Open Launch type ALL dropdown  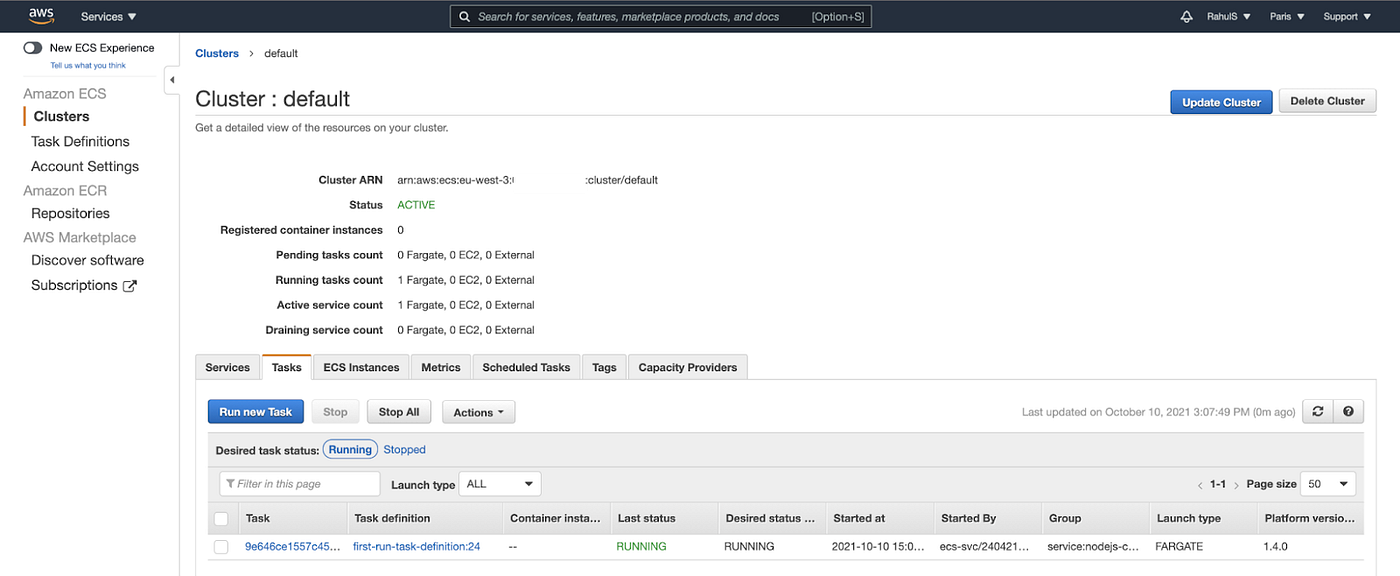click(500, 484)
